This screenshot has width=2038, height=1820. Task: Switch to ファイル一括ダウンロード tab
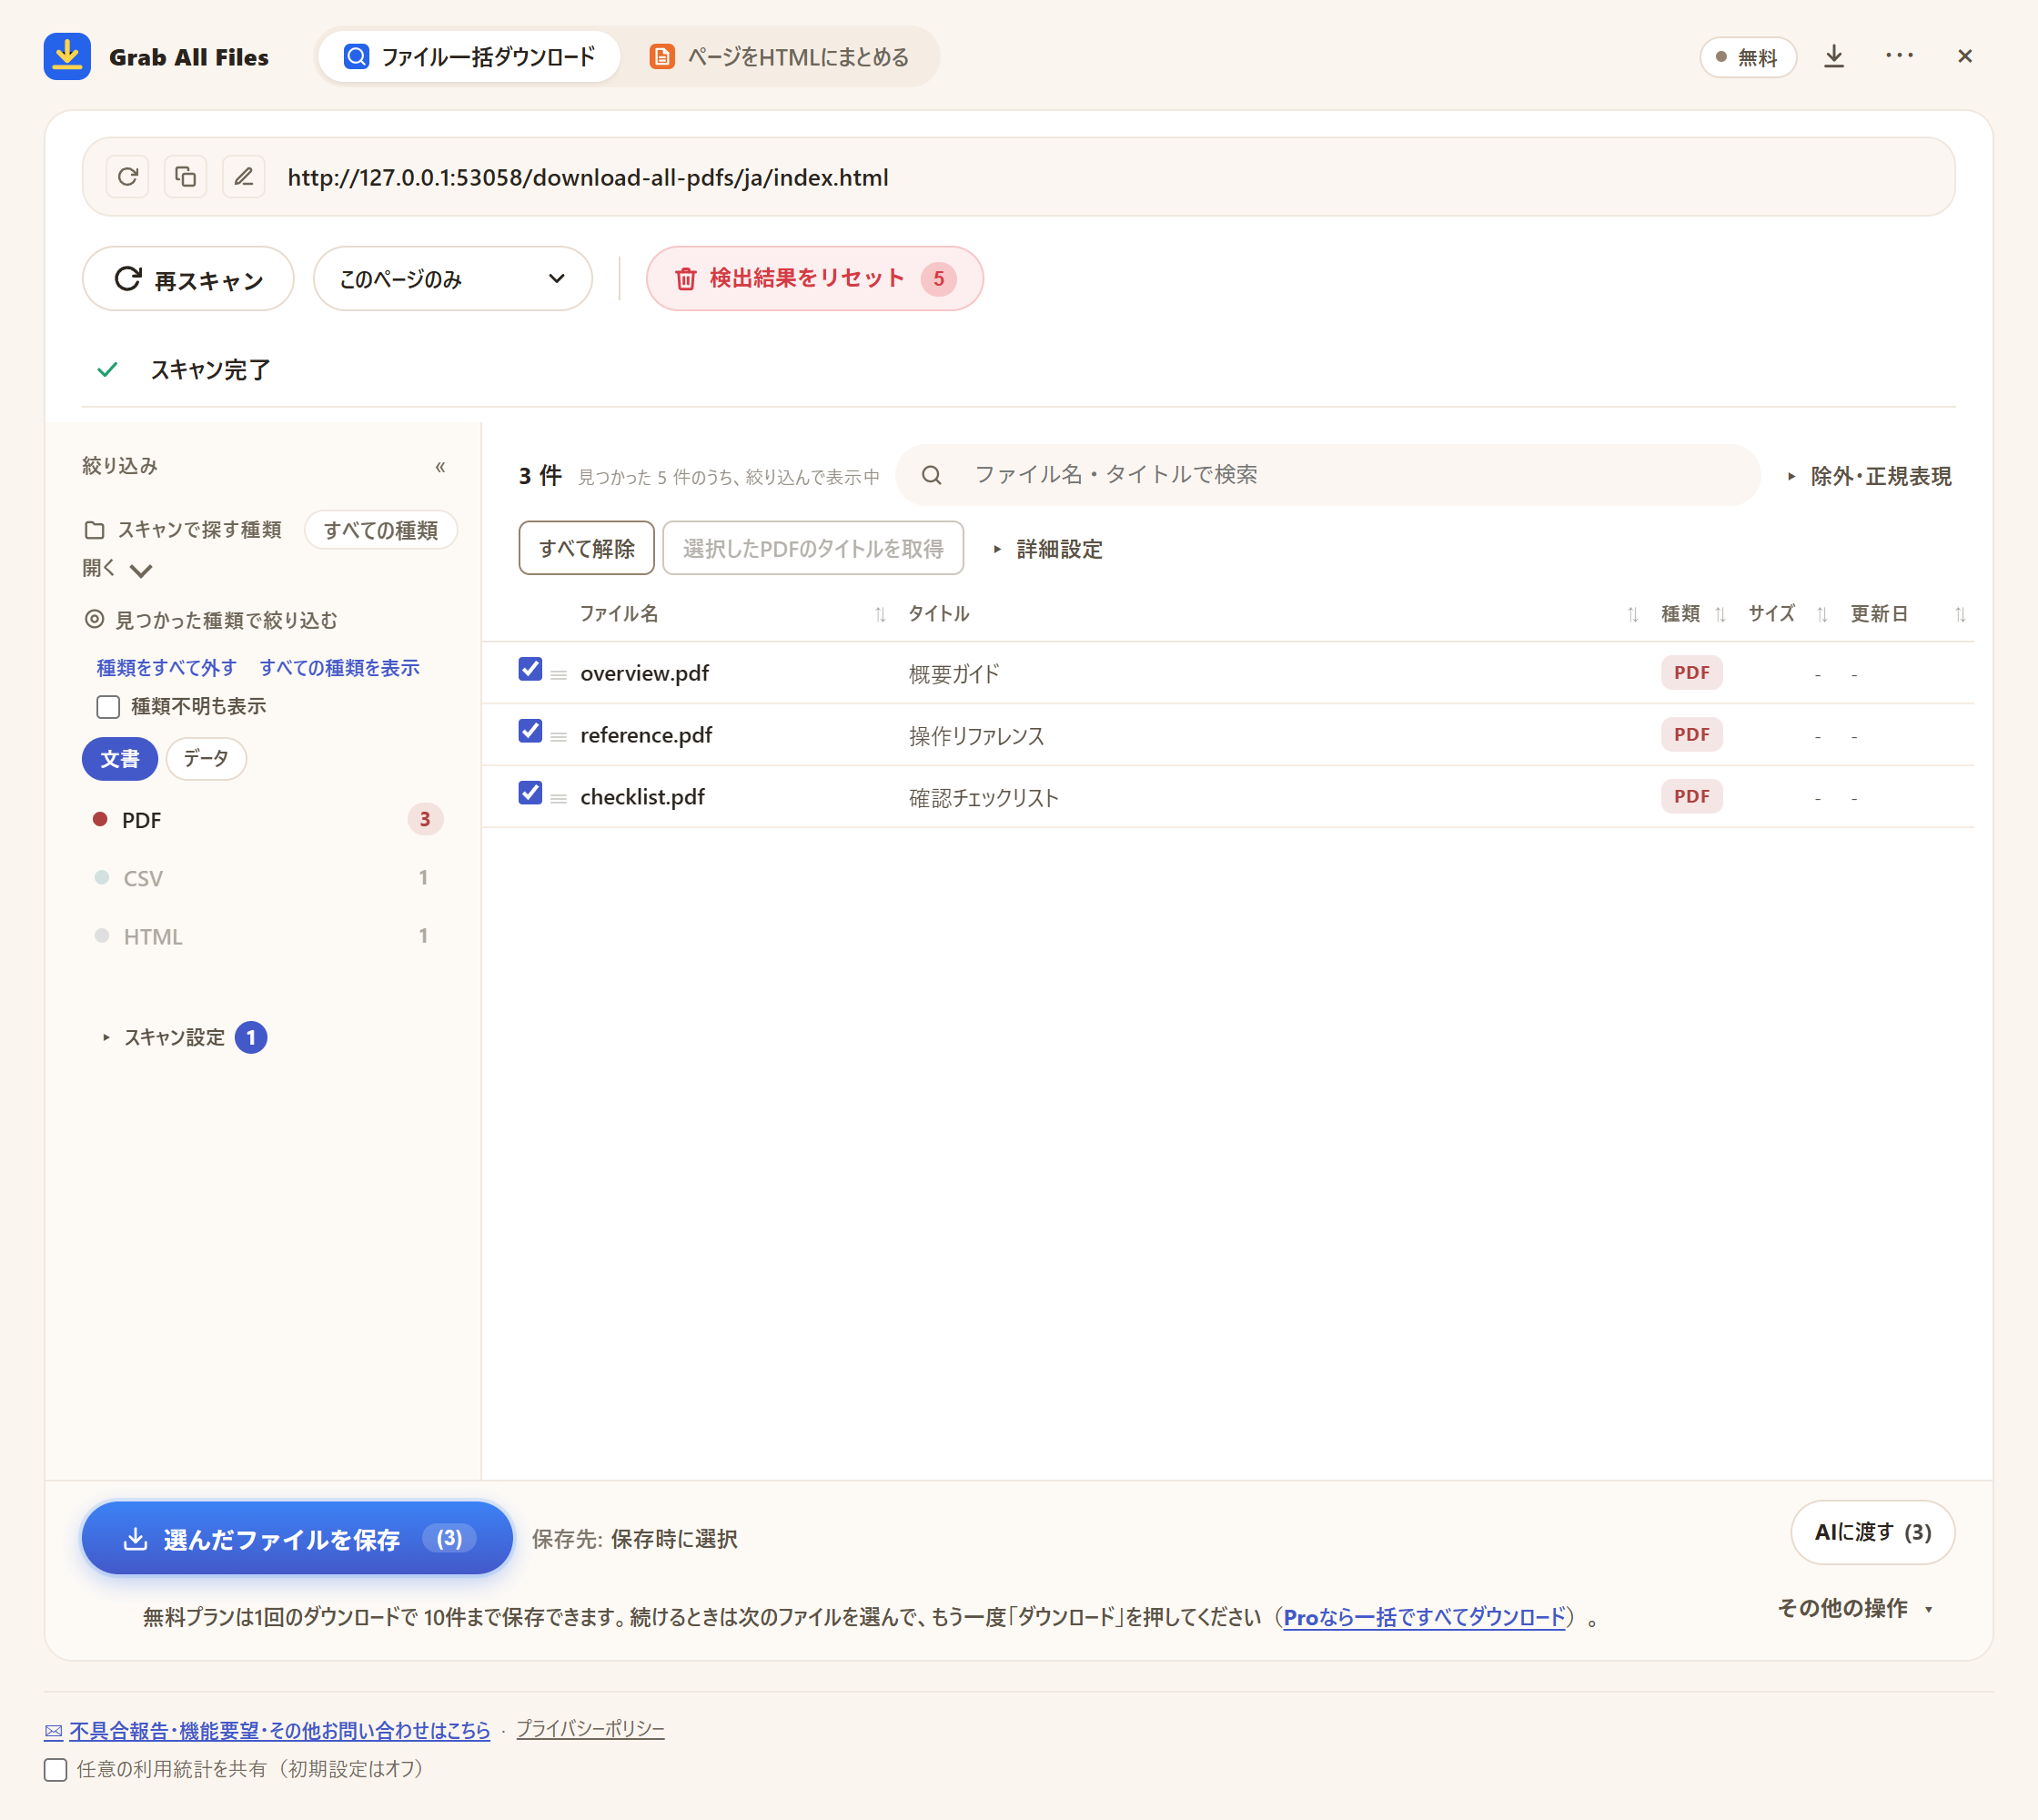[x=469, y=56]
